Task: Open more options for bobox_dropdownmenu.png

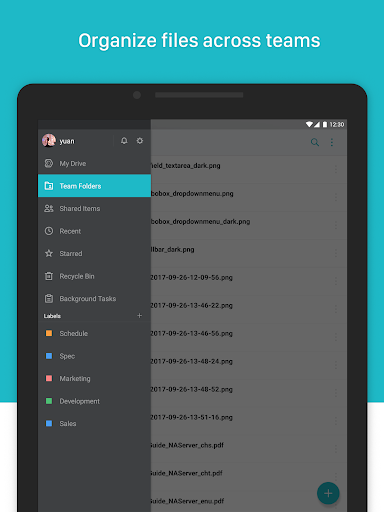Action: pyautogui.click(x=336, y=197)
